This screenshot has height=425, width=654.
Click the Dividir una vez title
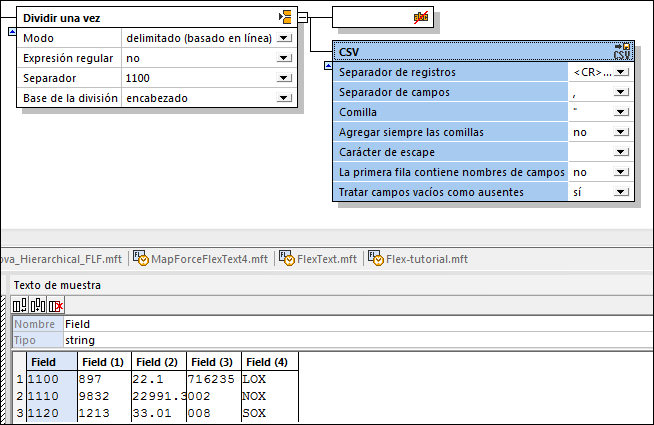[62, 18]
